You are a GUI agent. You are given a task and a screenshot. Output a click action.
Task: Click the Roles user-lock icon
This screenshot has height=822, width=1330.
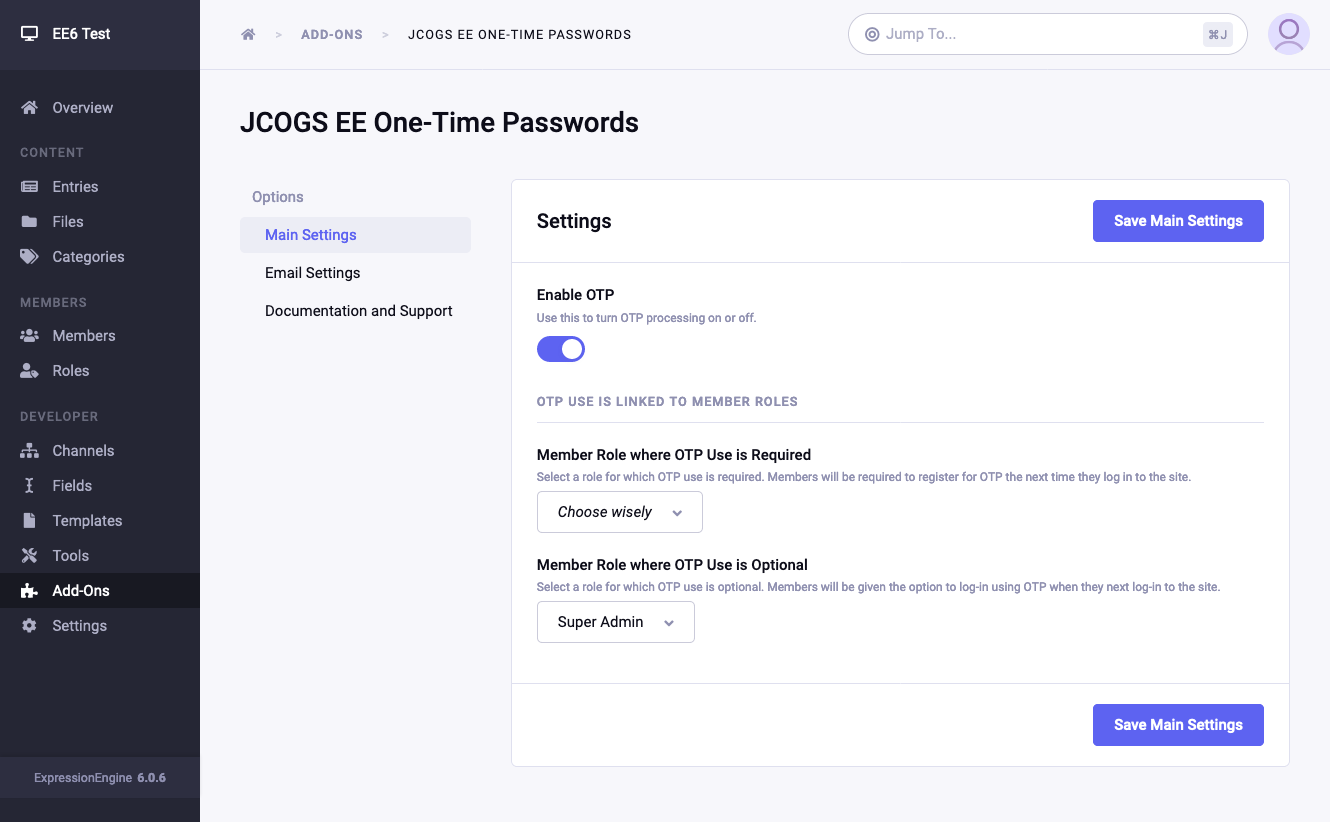[29, 371]
